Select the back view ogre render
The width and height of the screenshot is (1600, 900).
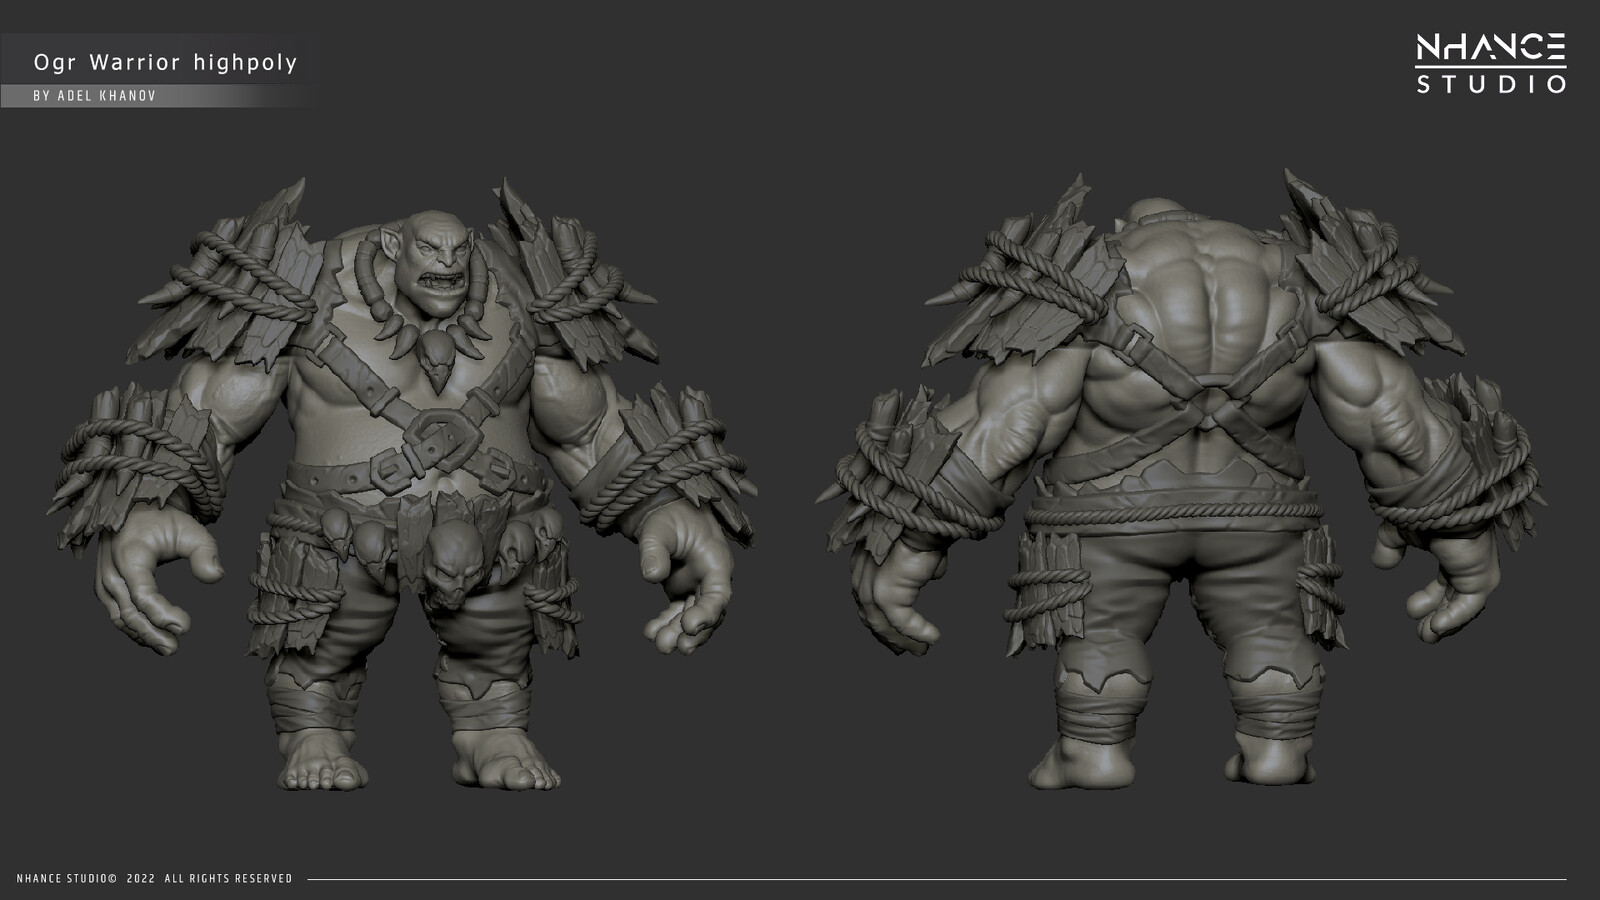pos(1182,480)
